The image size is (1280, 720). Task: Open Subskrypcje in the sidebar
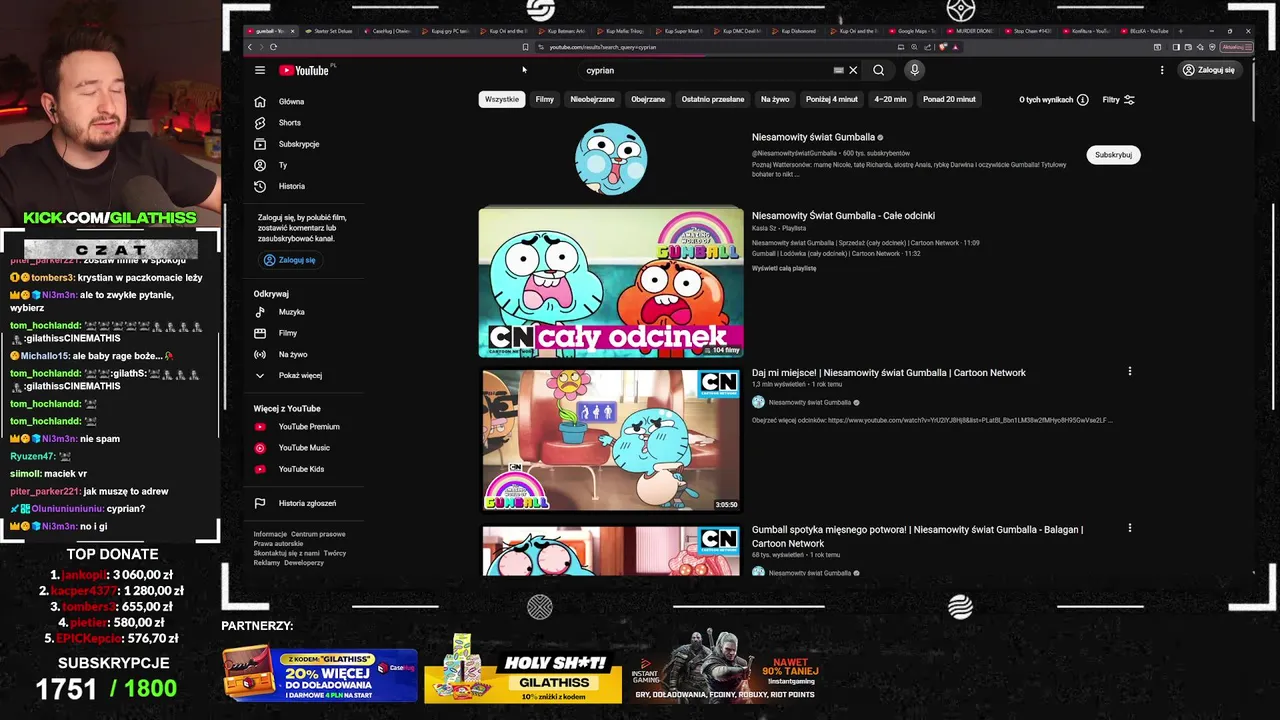pos(298,144)
